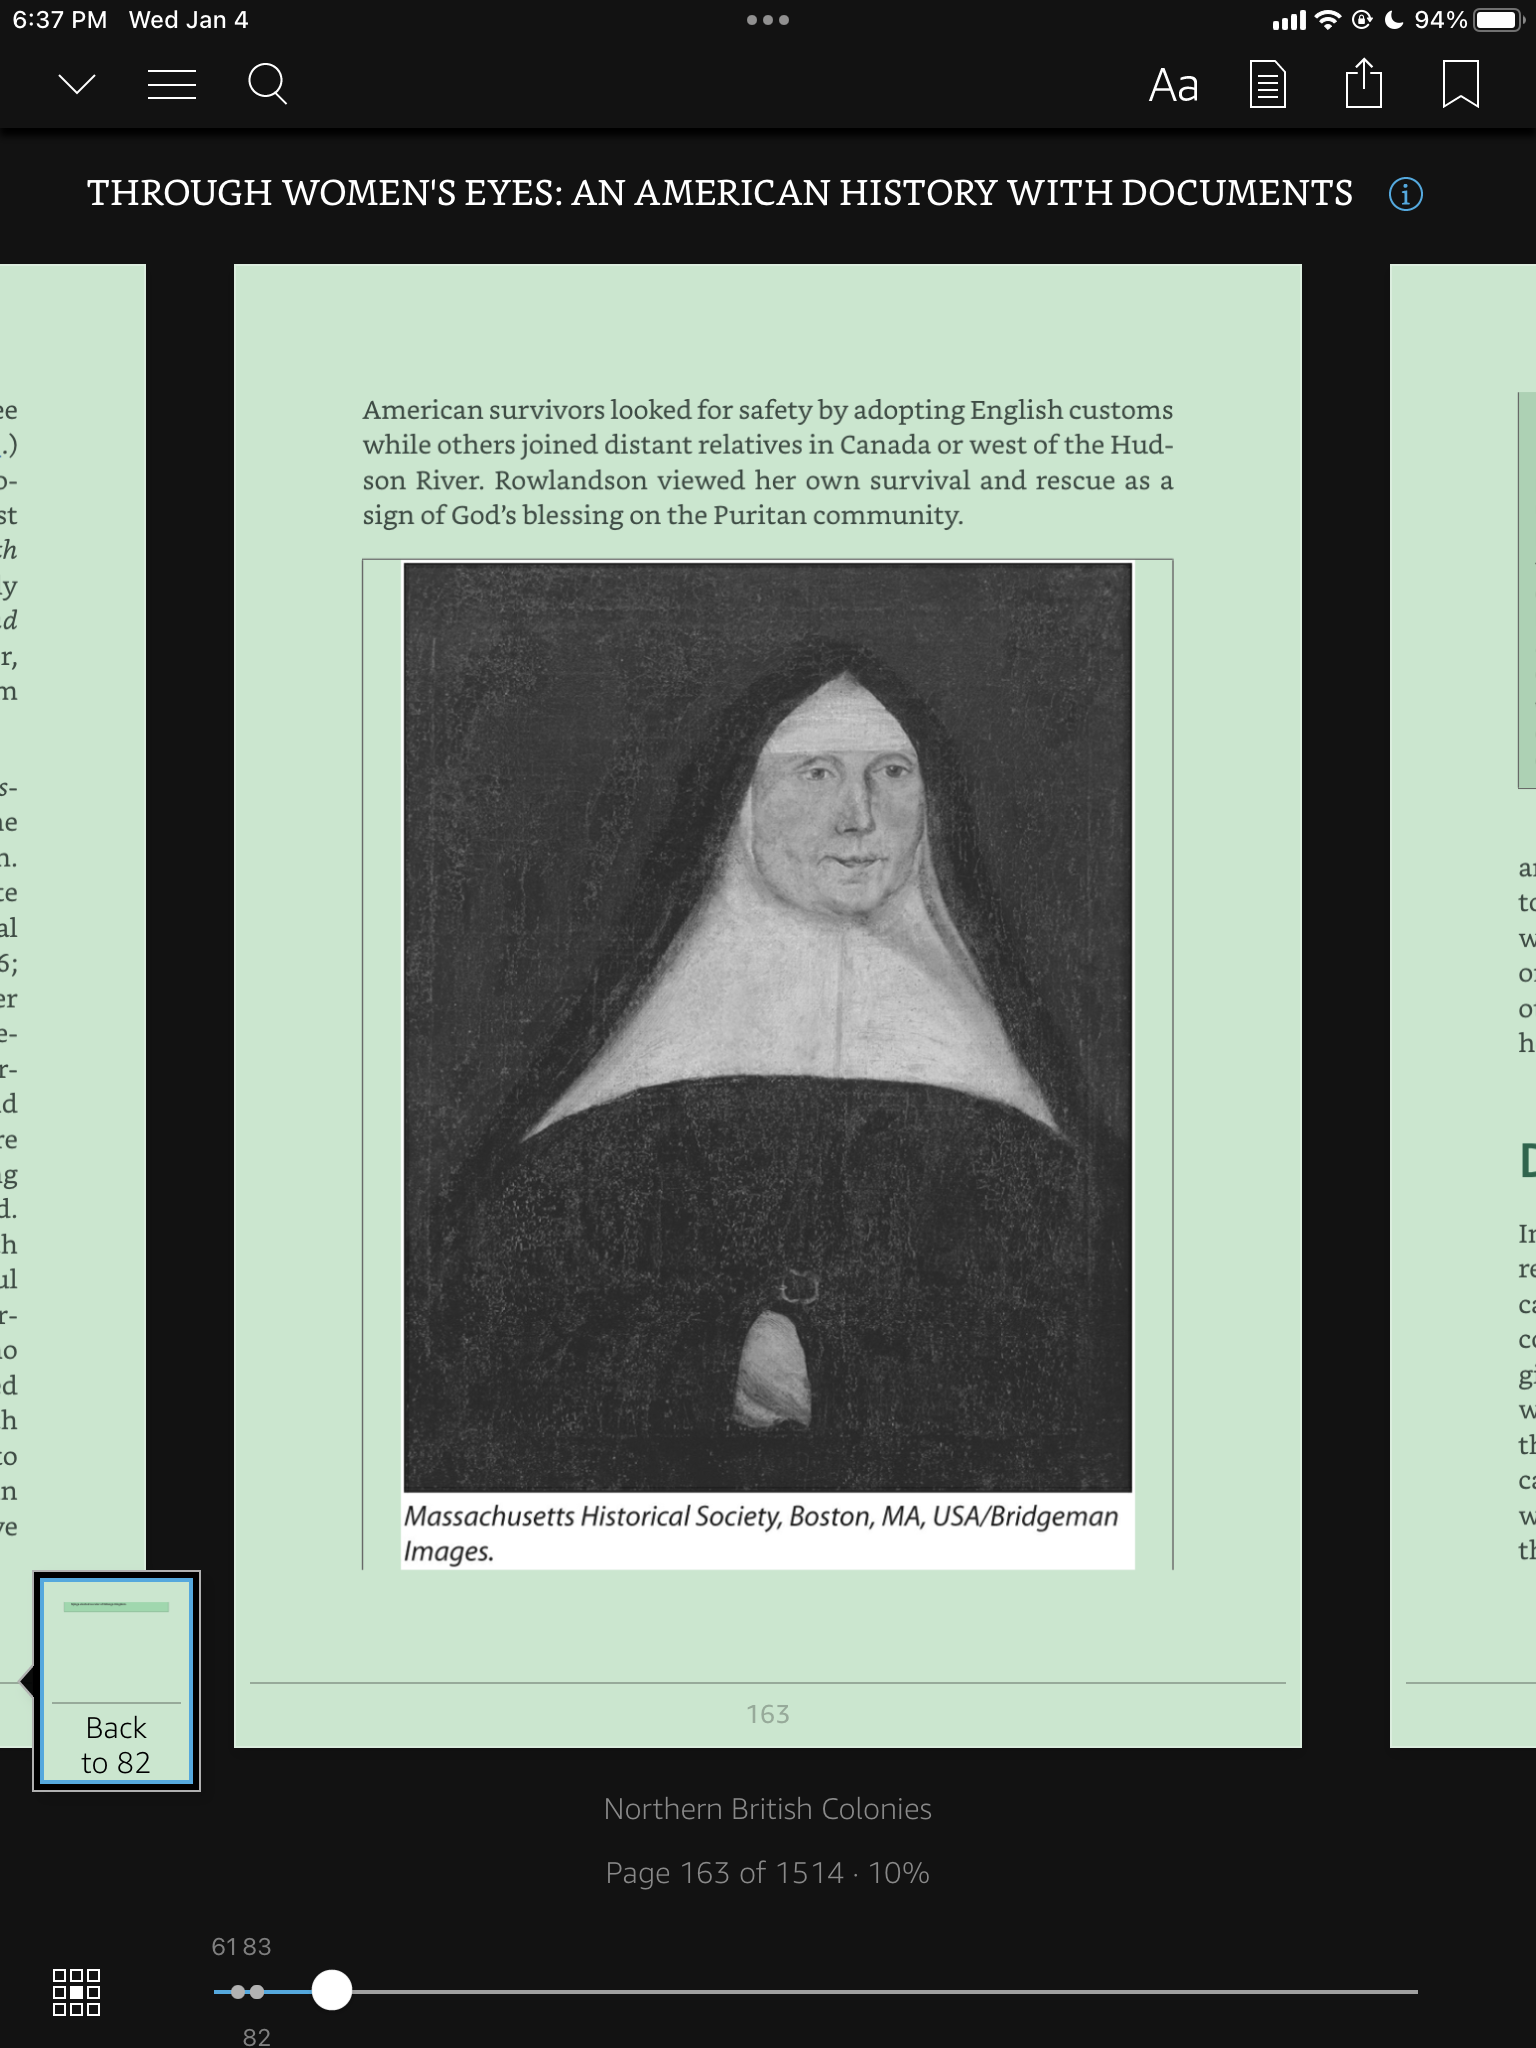Tap the 6:37 PM clock in the status bar

(x=60, y=20)
